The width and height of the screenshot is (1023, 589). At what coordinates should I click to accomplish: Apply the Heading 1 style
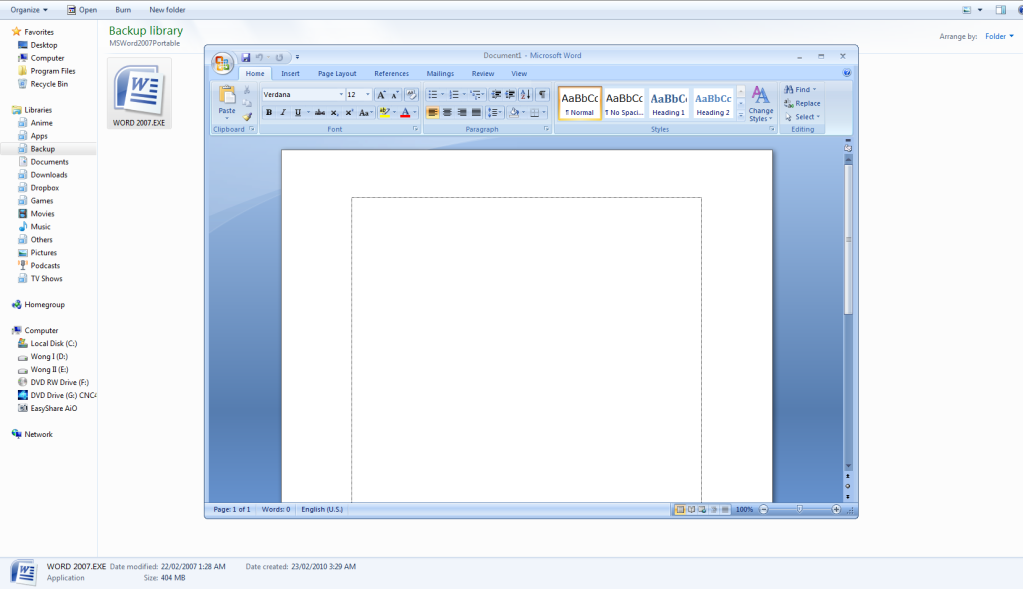(x=669, y=103)
